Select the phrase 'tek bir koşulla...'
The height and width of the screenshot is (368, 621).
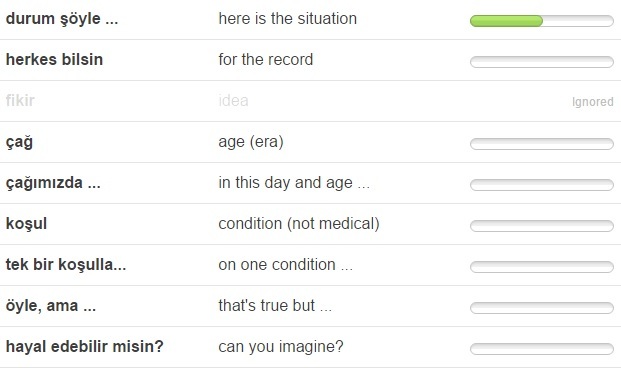(66, 265)
